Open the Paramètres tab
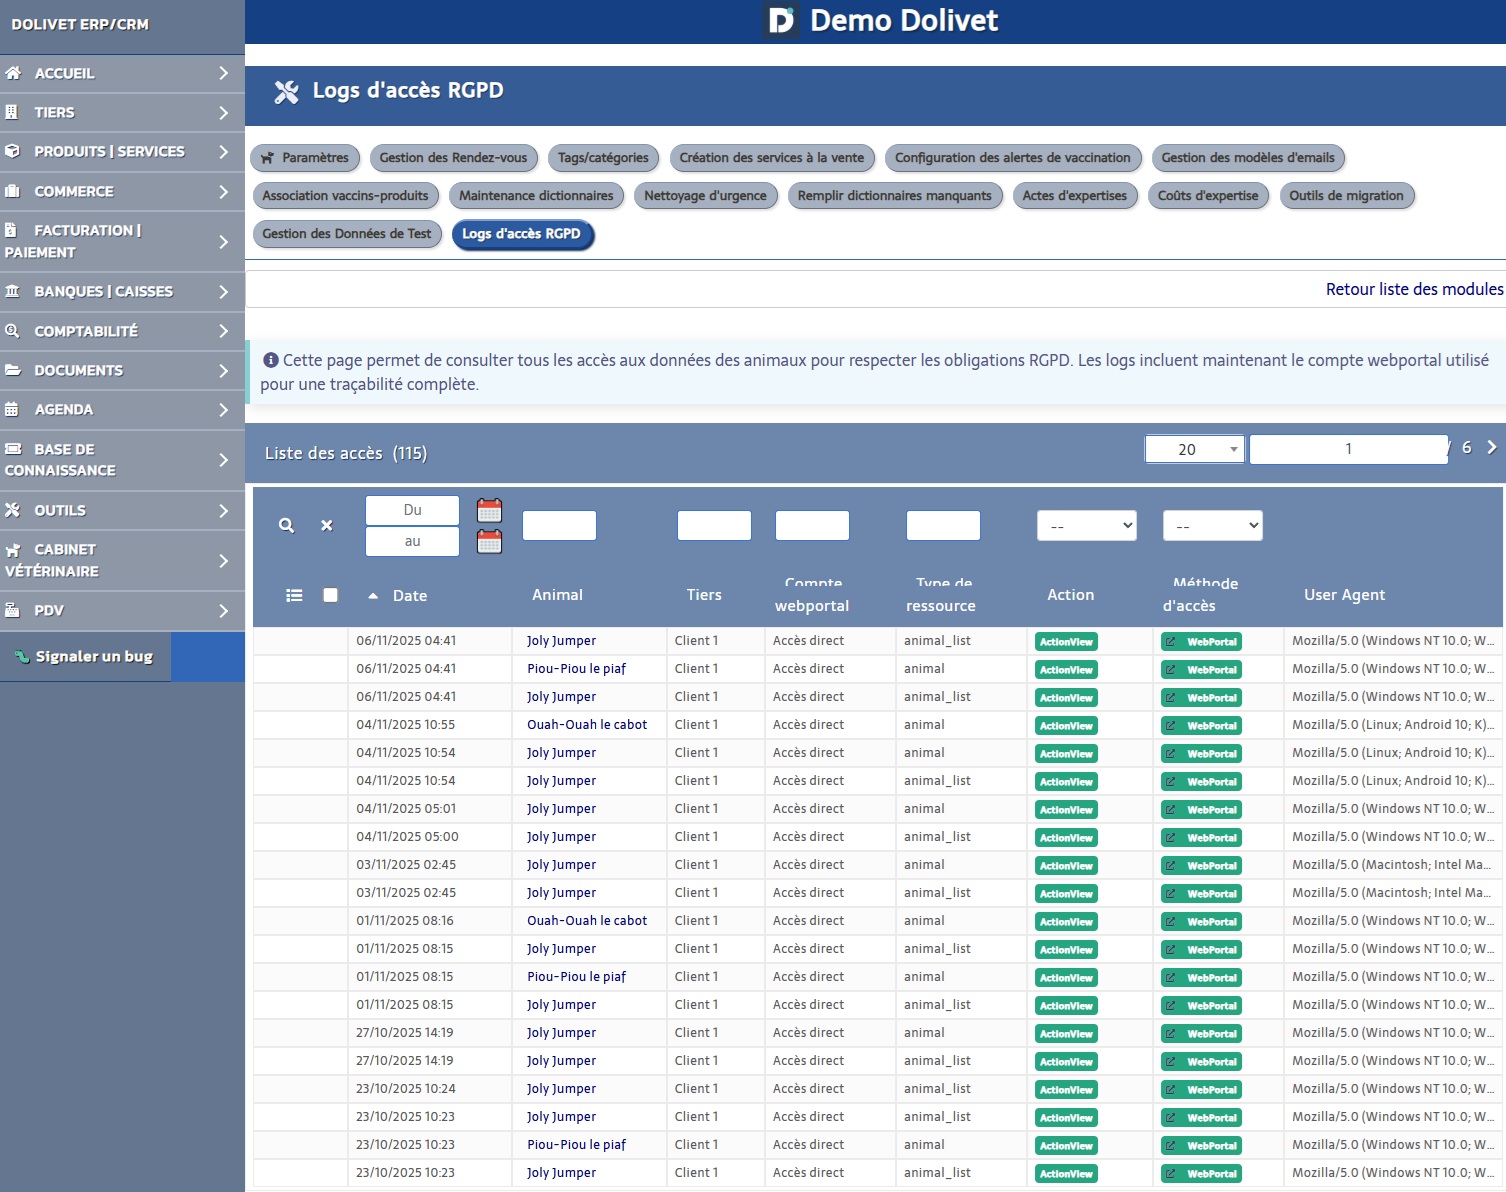Screen dimensions: 1506x1192 click(306, 158)
